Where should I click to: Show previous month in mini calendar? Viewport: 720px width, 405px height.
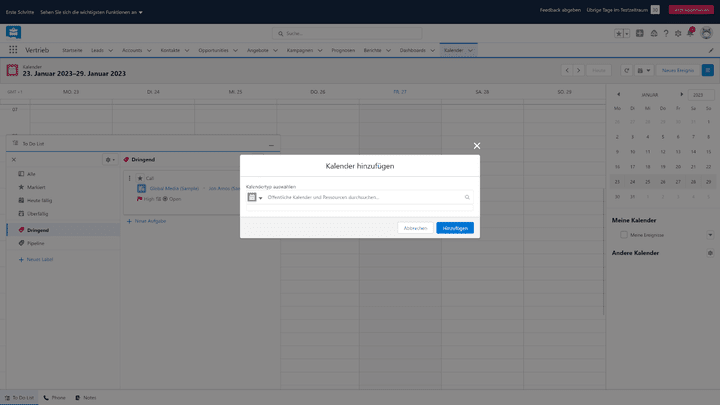pos(619,95)
